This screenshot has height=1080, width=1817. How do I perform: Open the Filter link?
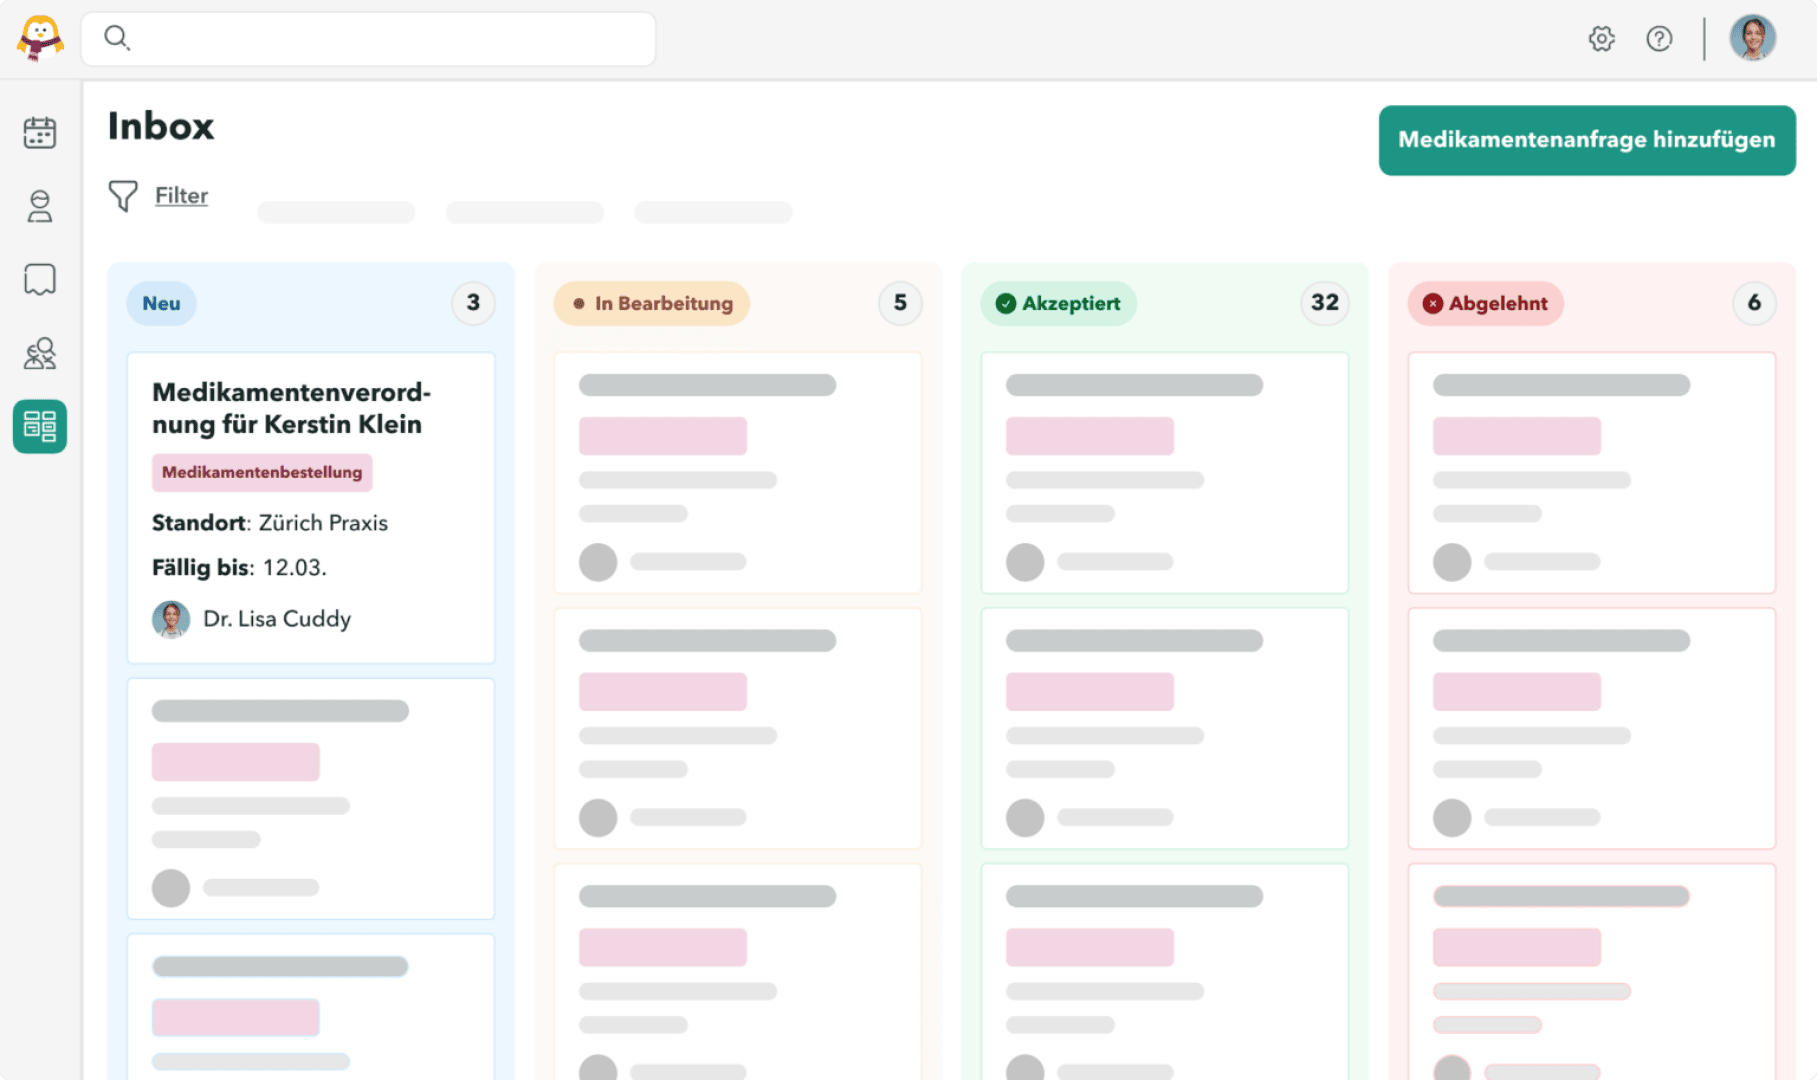pyautogui.click(x=181, y=196)
